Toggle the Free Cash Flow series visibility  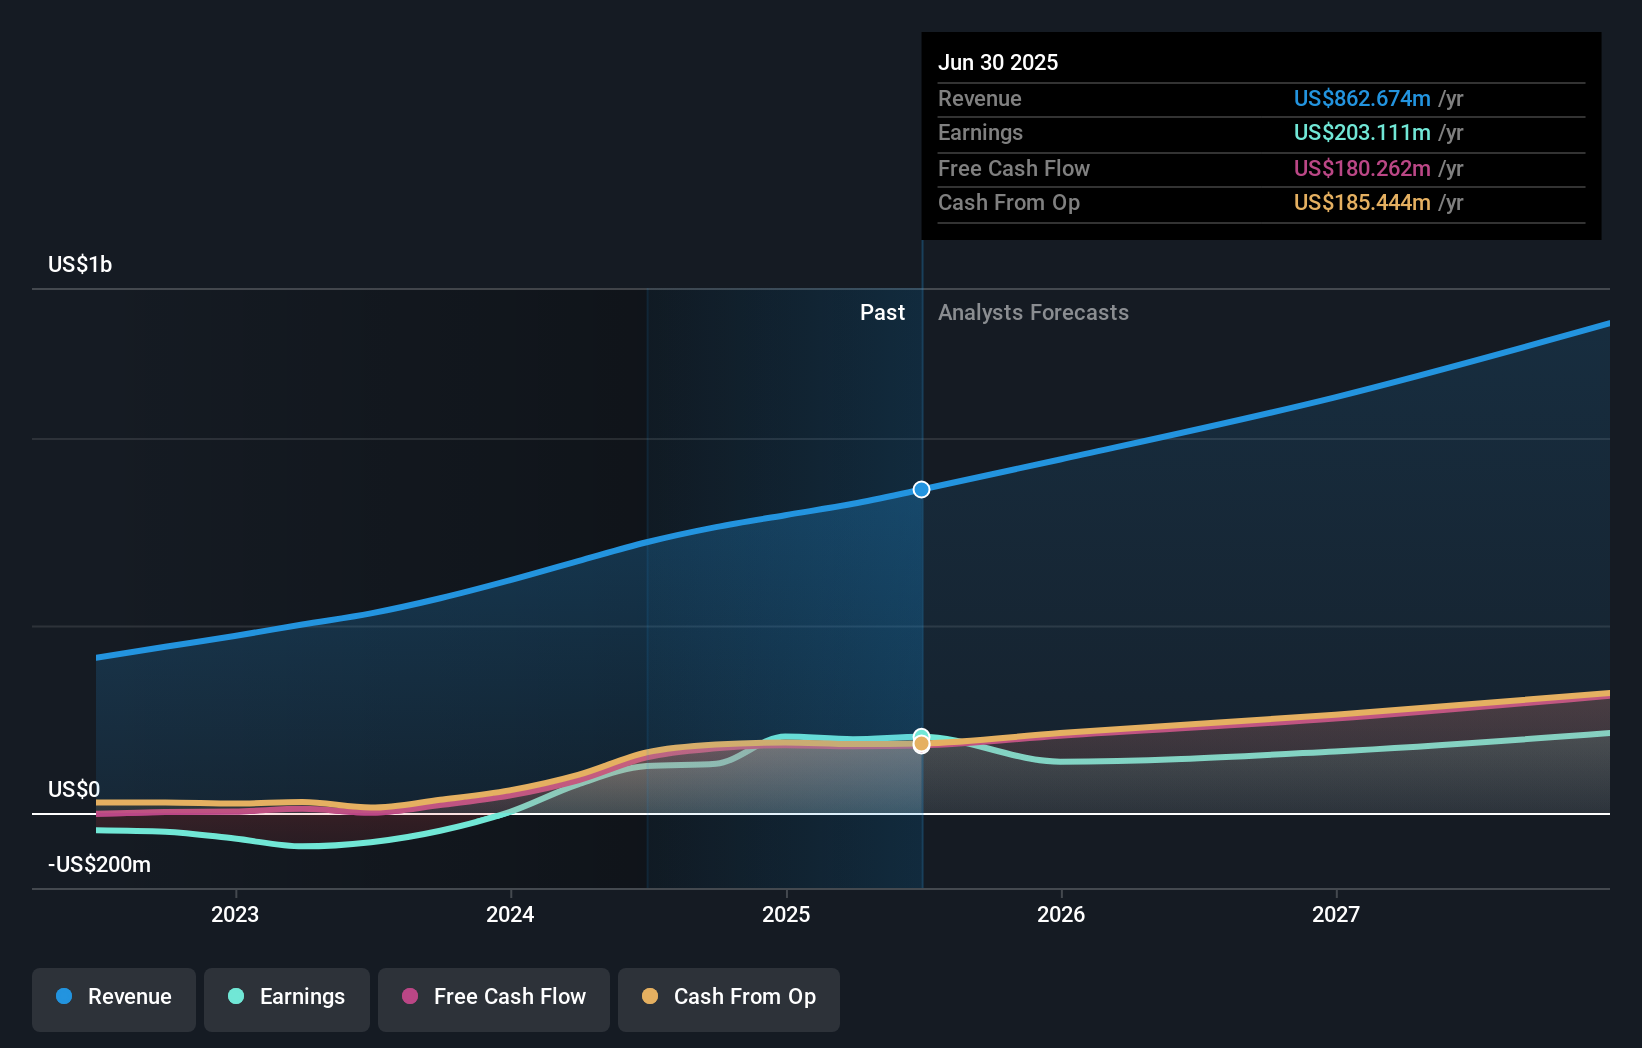pyautogui.click(x=493, y=997)
